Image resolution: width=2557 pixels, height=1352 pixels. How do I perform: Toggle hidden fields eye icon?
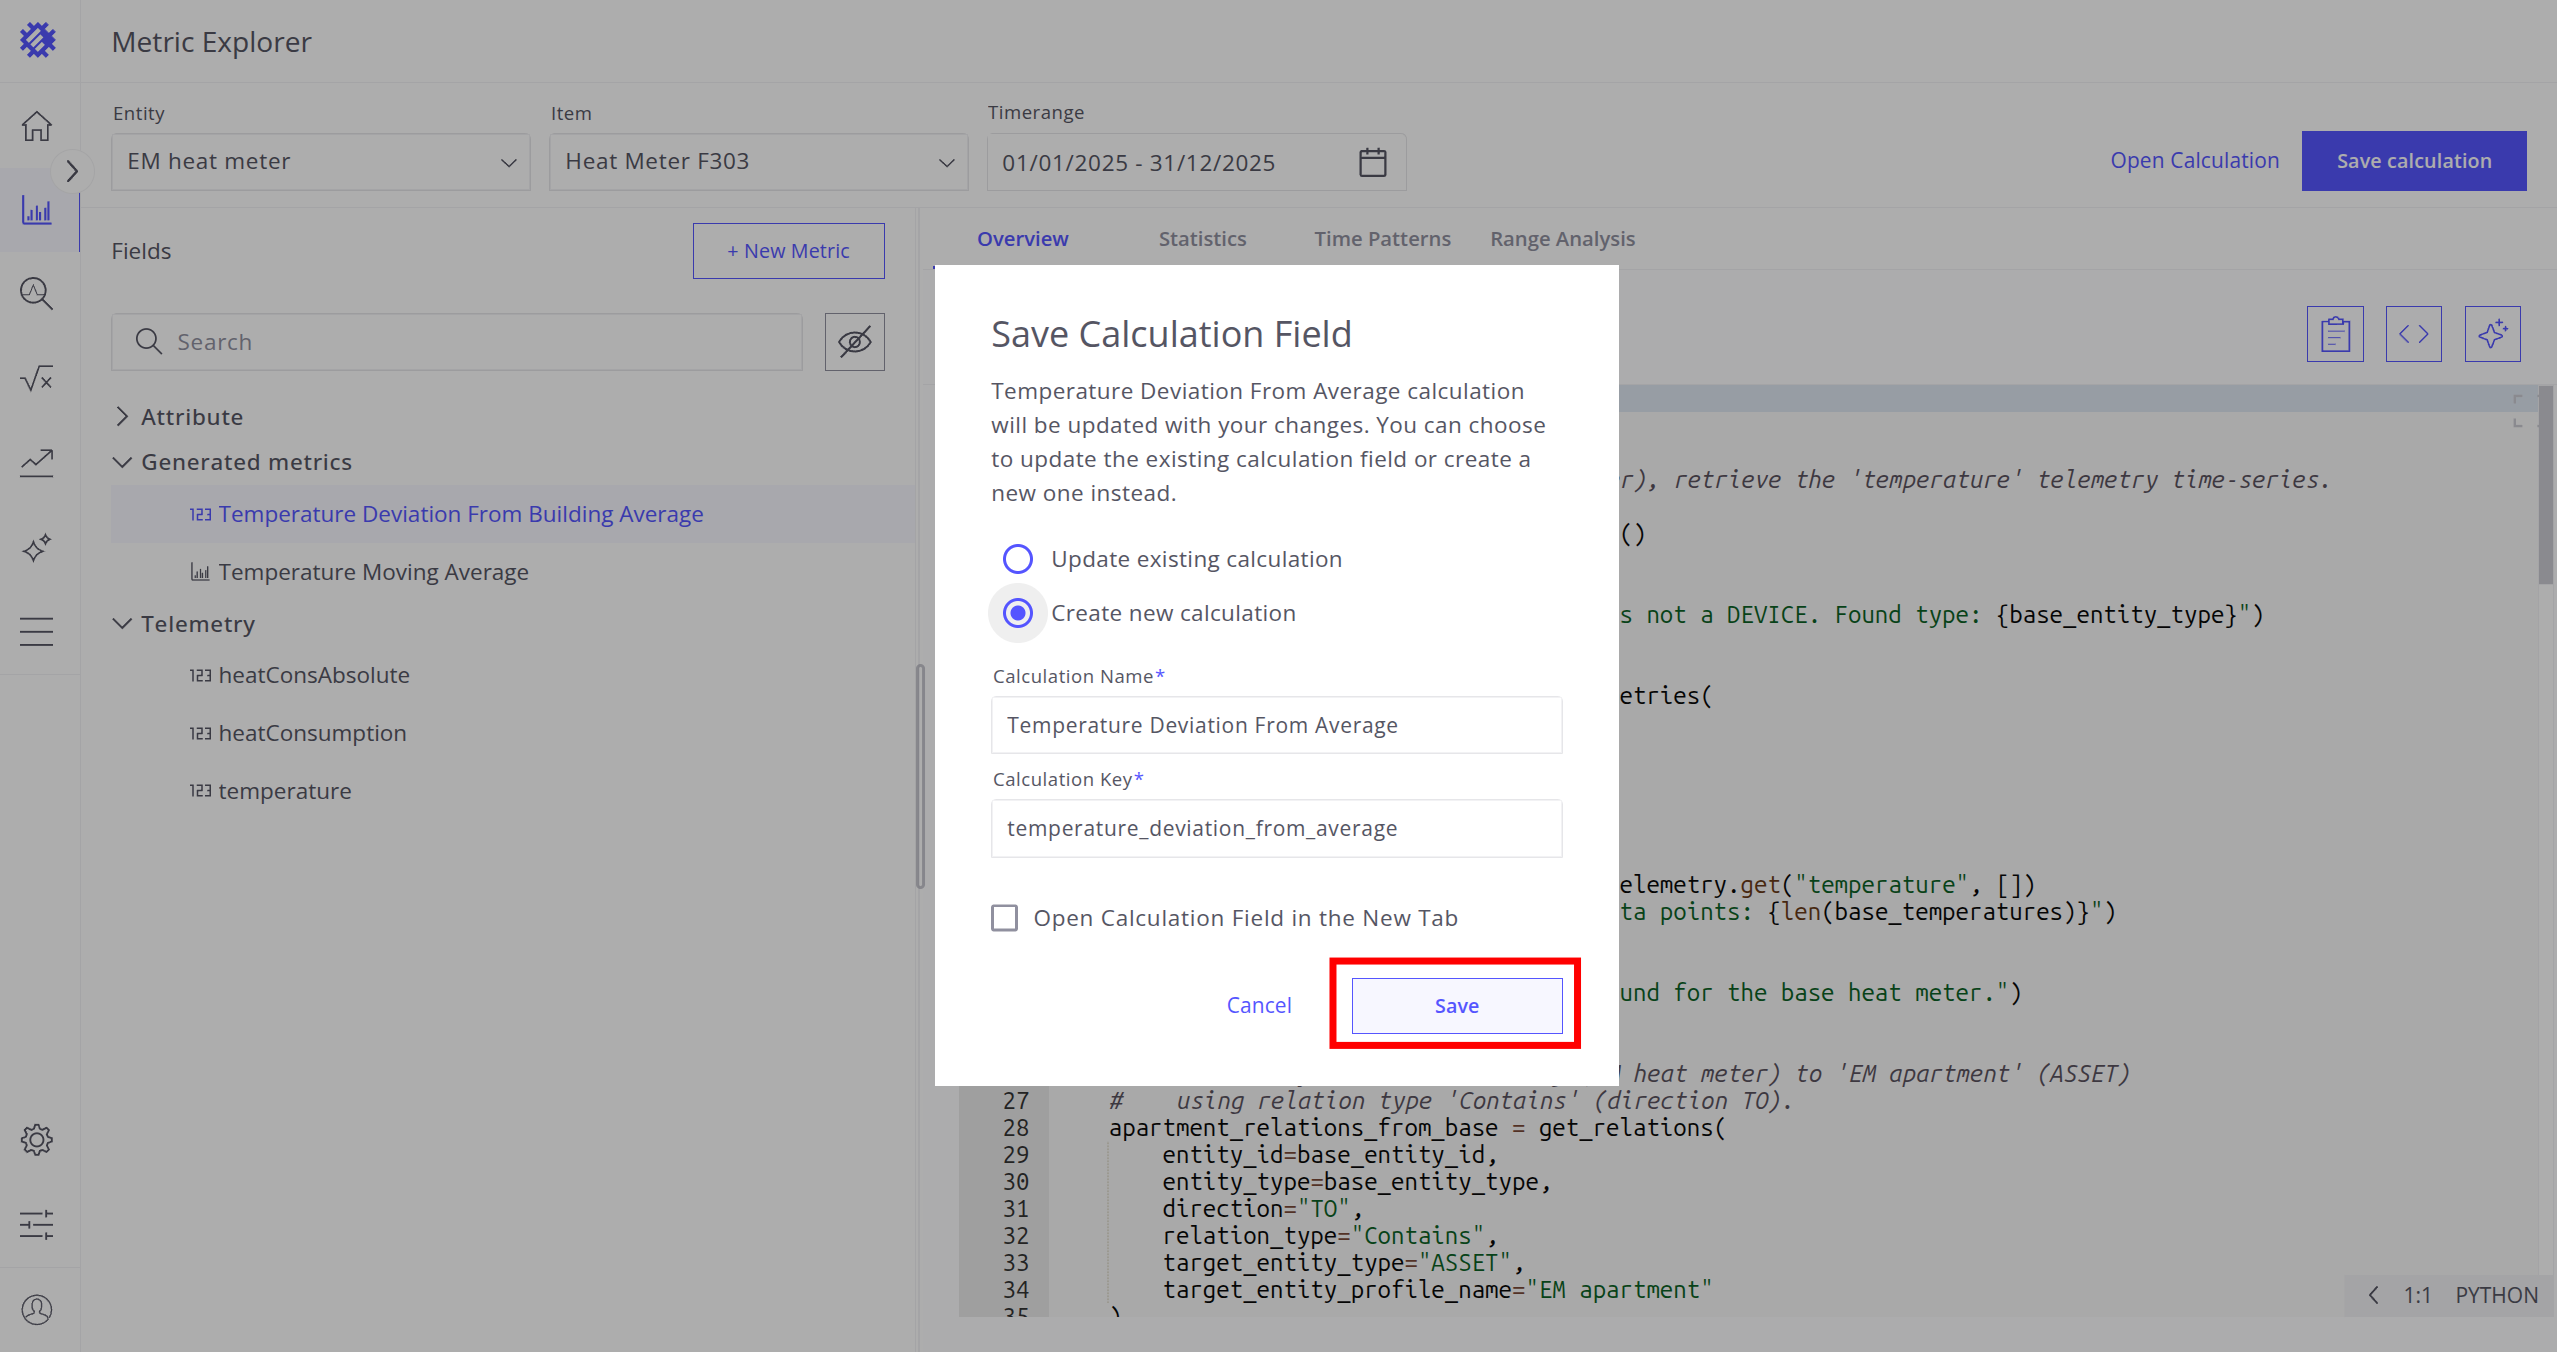854,342
